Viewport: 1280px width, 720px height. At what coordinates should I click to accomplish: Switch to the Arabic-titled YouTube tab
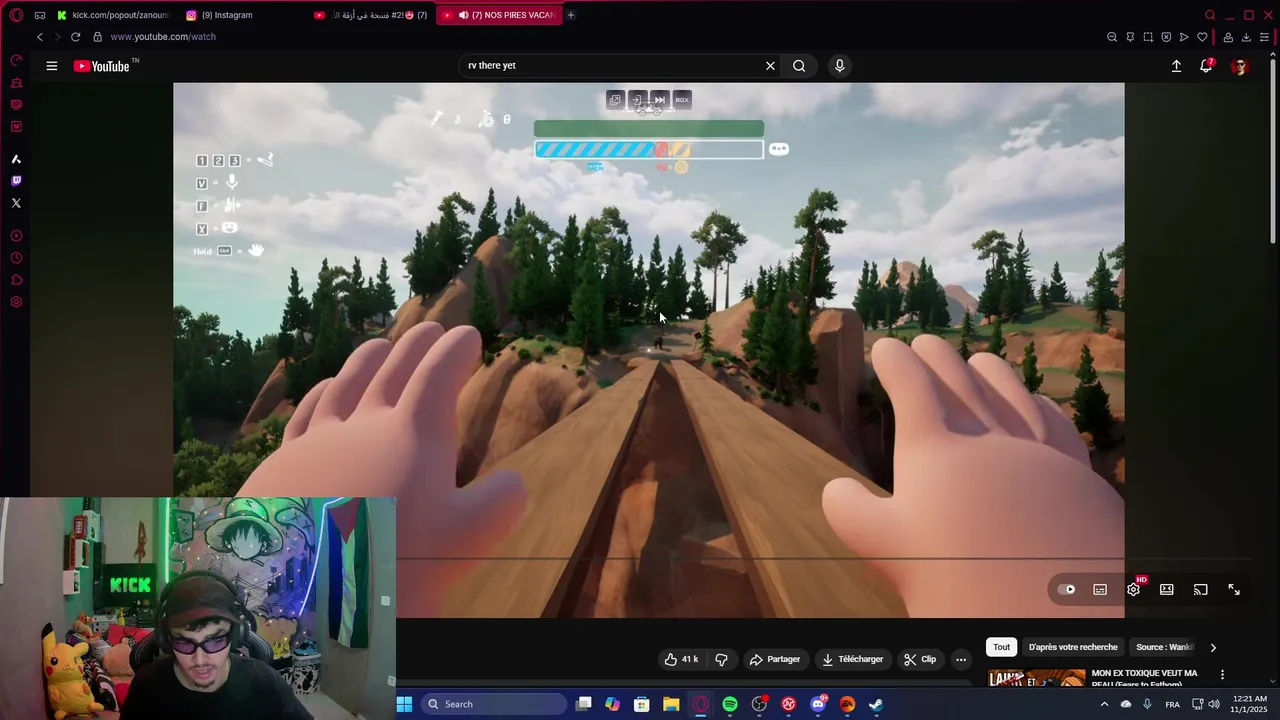click(370, 15)
